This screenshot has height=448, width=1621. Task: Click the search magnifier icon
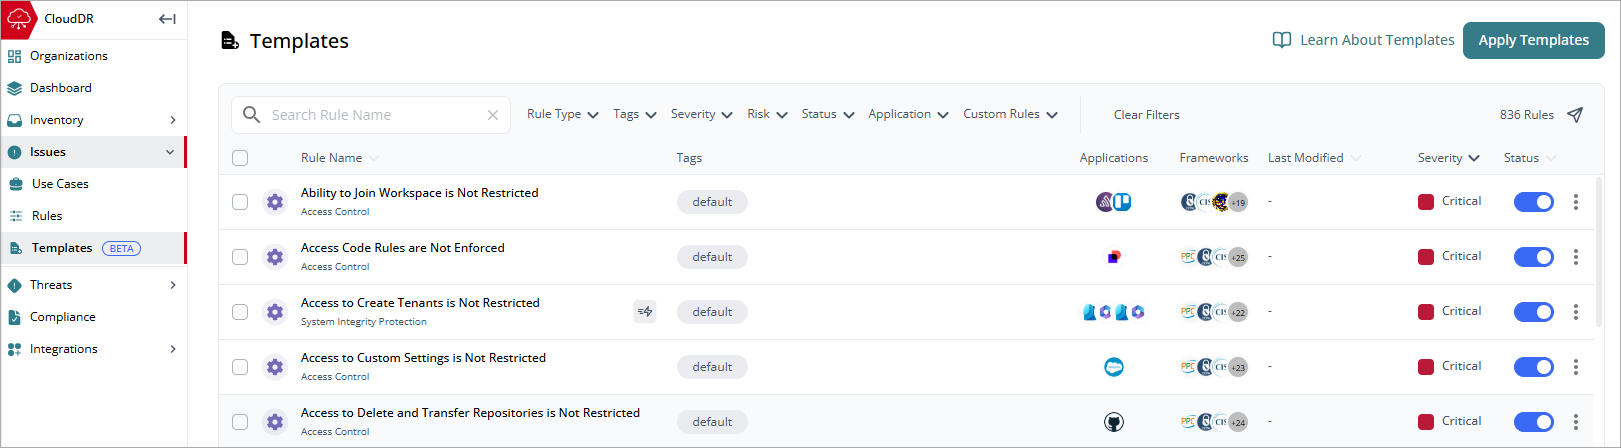coord(252,115)
